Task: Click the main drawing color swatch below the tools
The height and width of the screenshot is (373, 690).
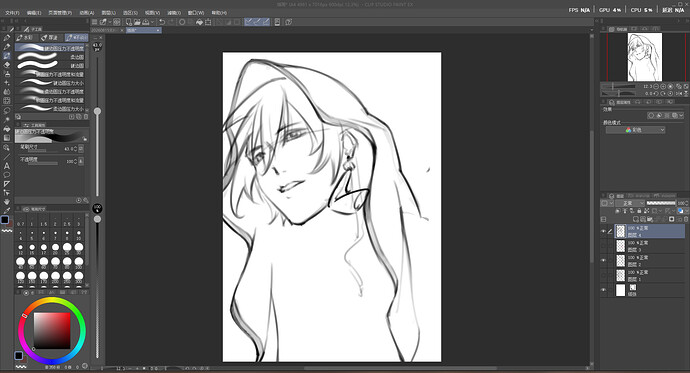Action: point(5,219)
